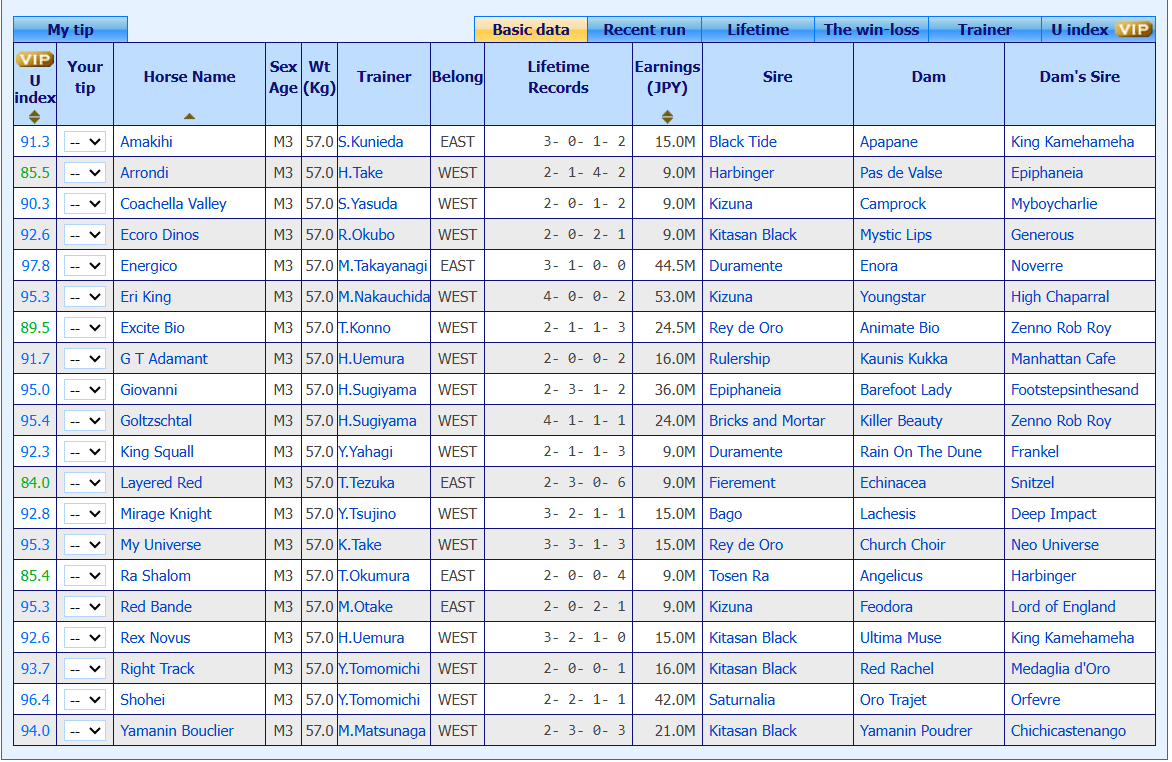Screen dimensions: 1172x762
Task: Sort by Horse Name arrow icon
Action: [x=189, y=116]
